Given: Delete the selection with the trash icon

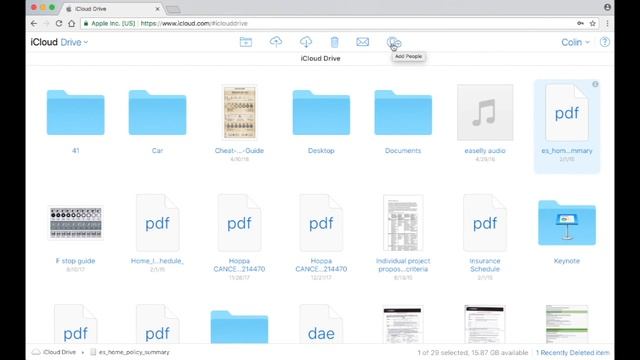Looking at the screenshot, I should 334,42.
